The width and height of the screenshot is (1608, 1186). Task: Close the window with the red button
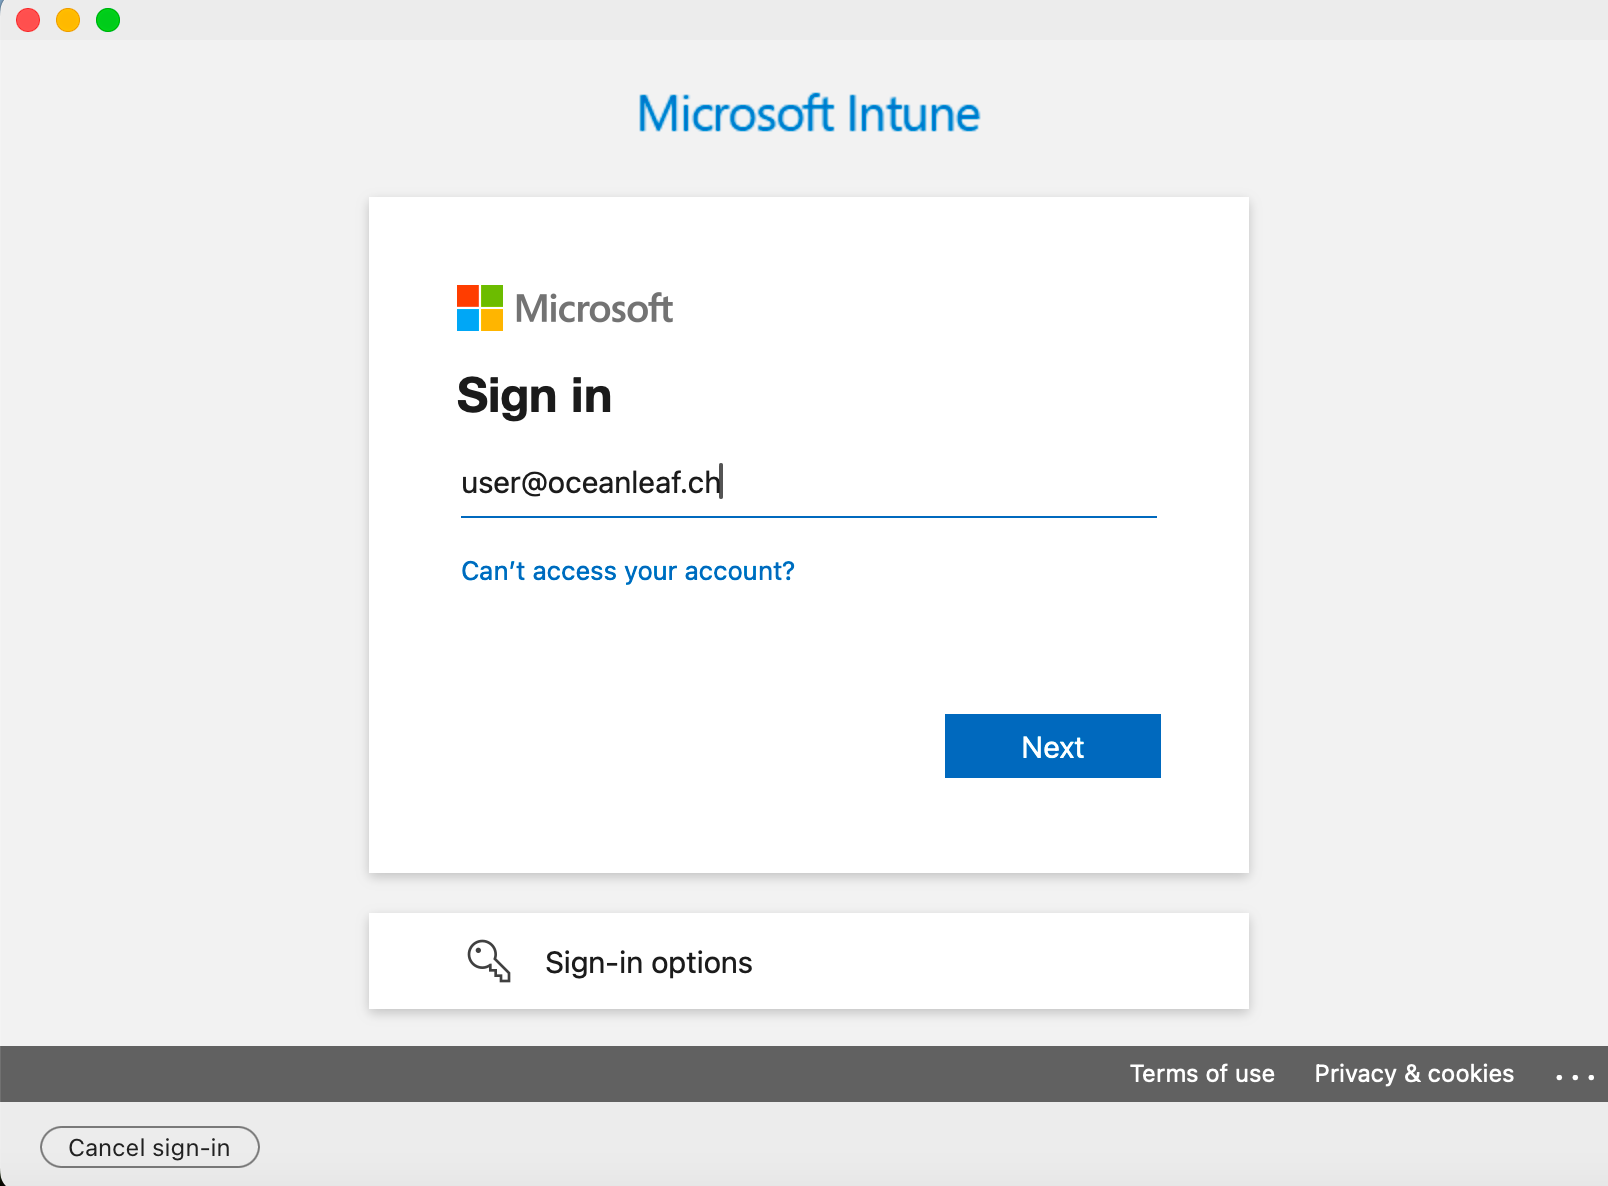tap(28, 20)
